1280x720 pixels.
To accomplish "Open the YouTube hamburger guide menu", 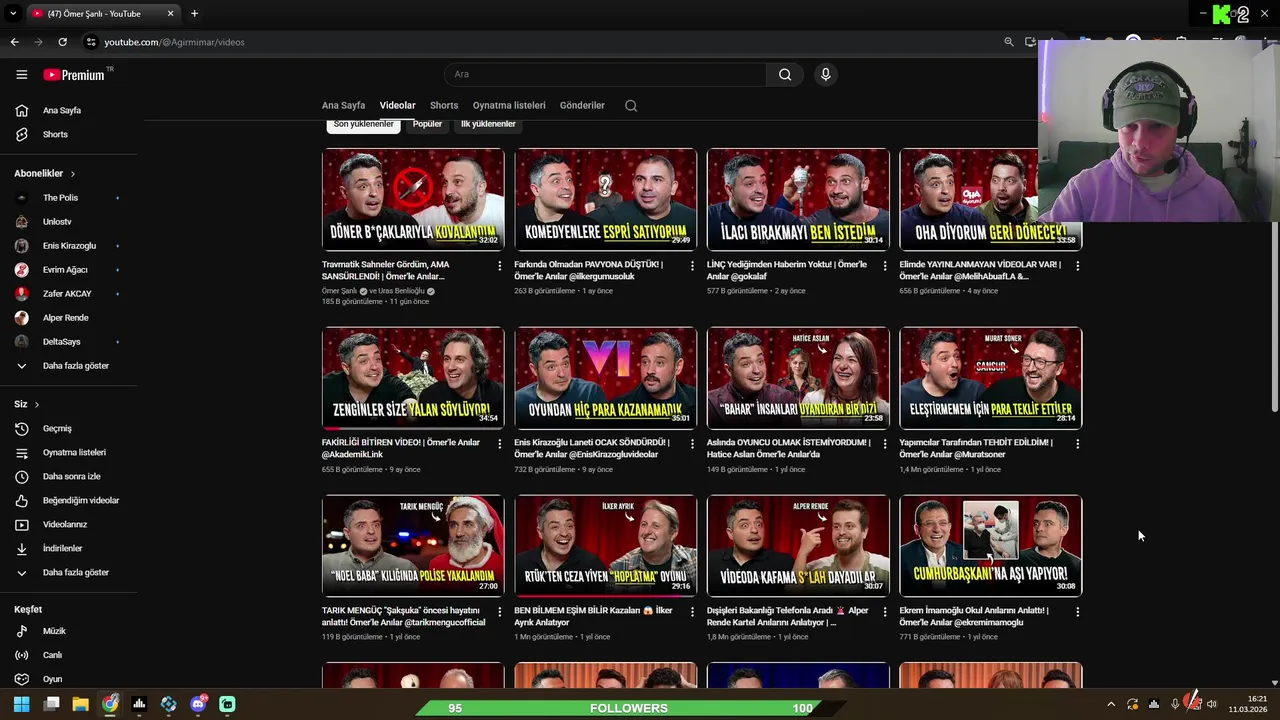I will pyautogui.click(x=21, y=74).
